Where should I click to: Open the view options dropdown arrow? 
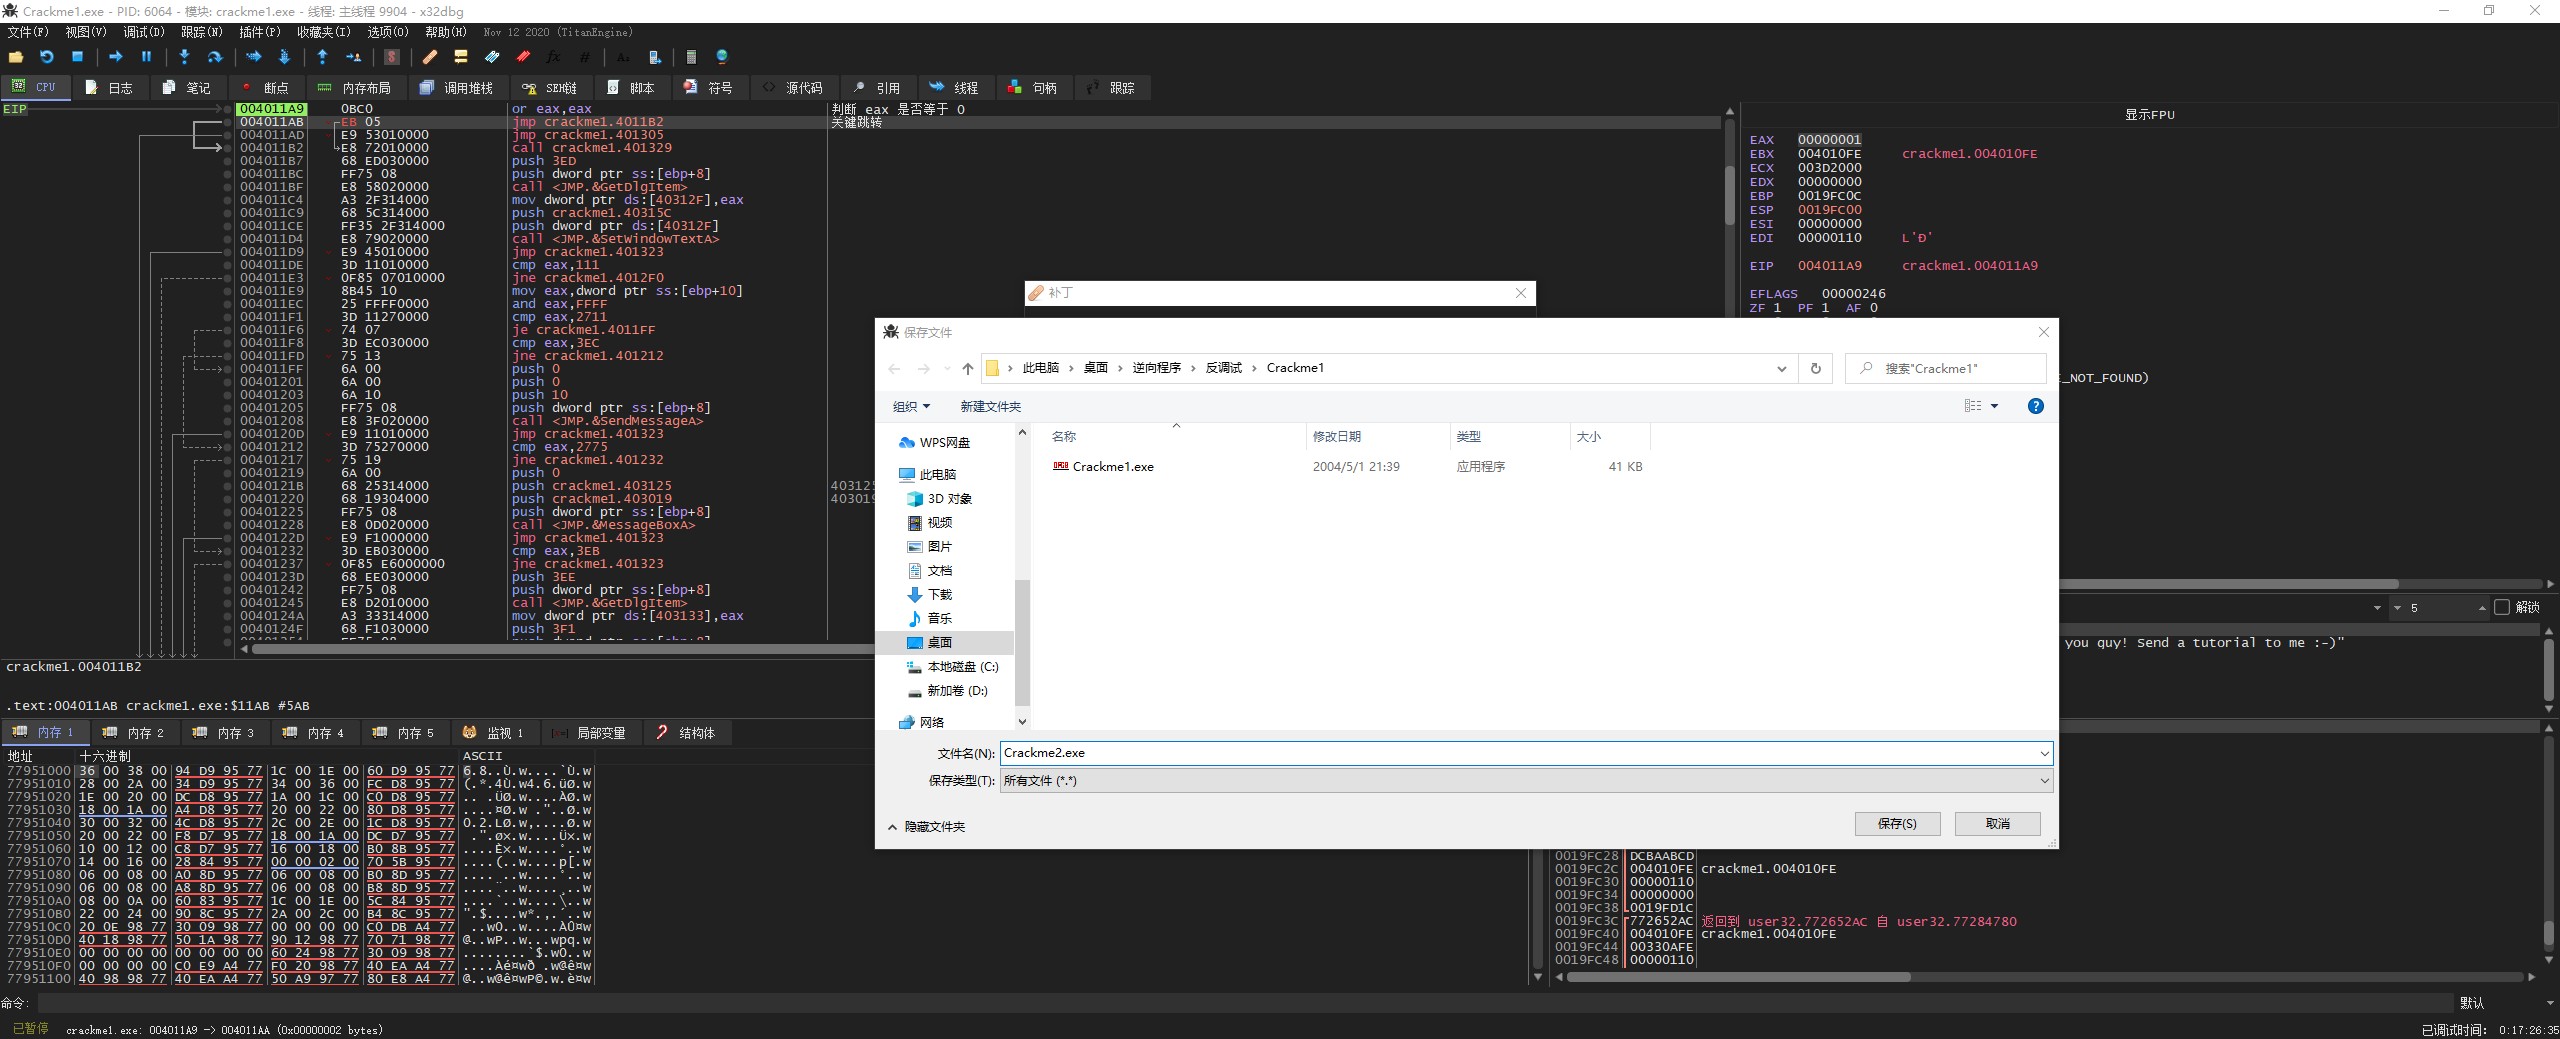pyautogui.click(x=1994, y=406)
